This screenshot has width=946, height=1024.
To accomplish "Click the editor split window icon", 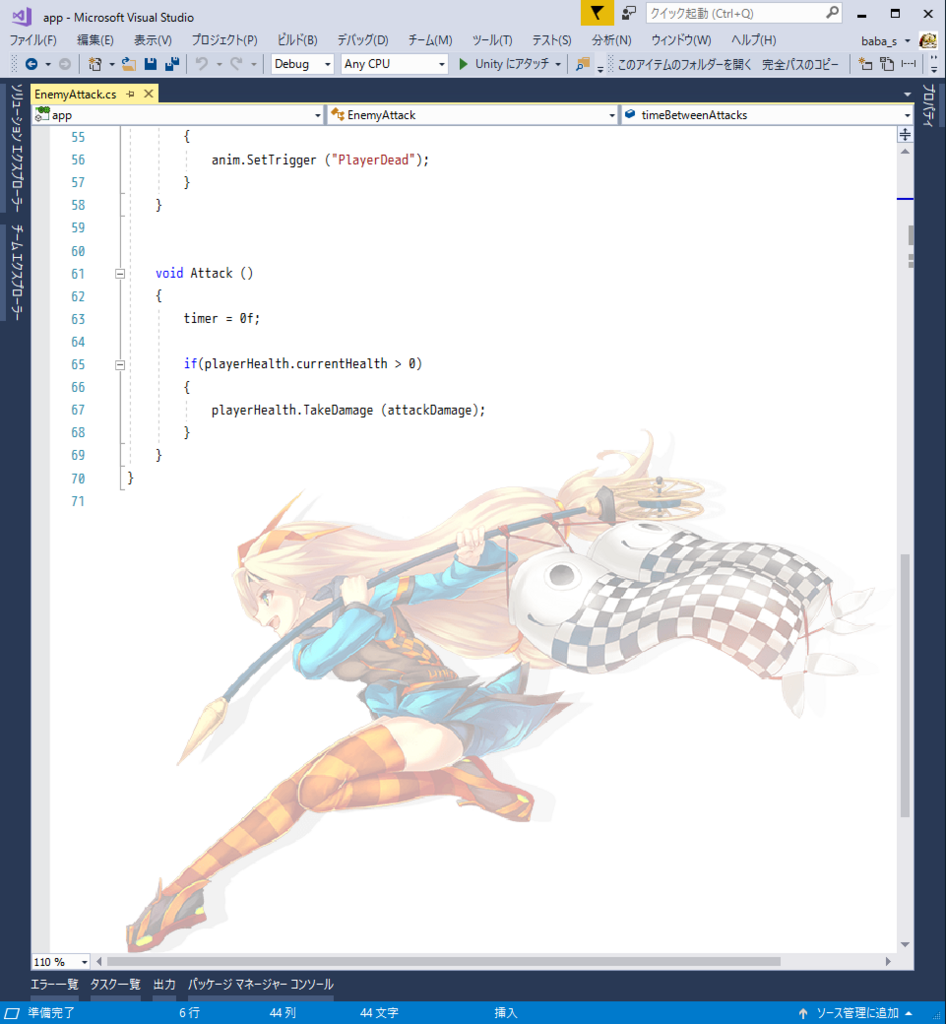I will pos(905,135).
